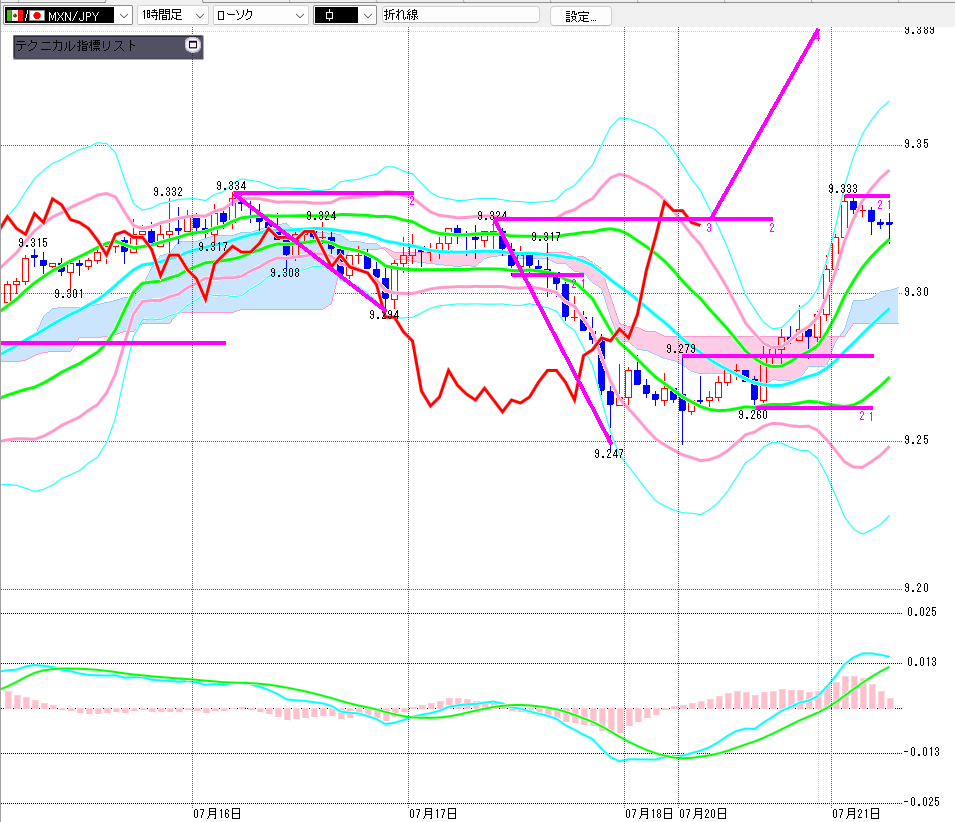955x822 pixels.
Task: Select the 07月21日 date marker
Action: pos(856,813)
